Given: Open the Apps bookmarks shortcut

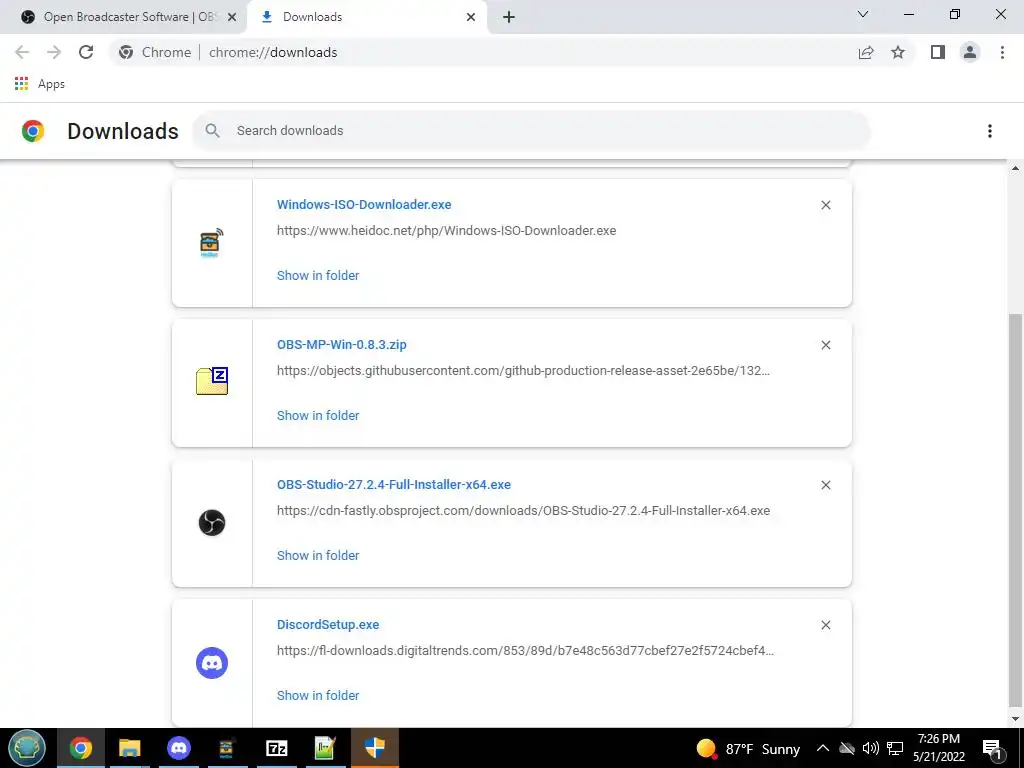Looking at the screenshot, I should 39,84.
